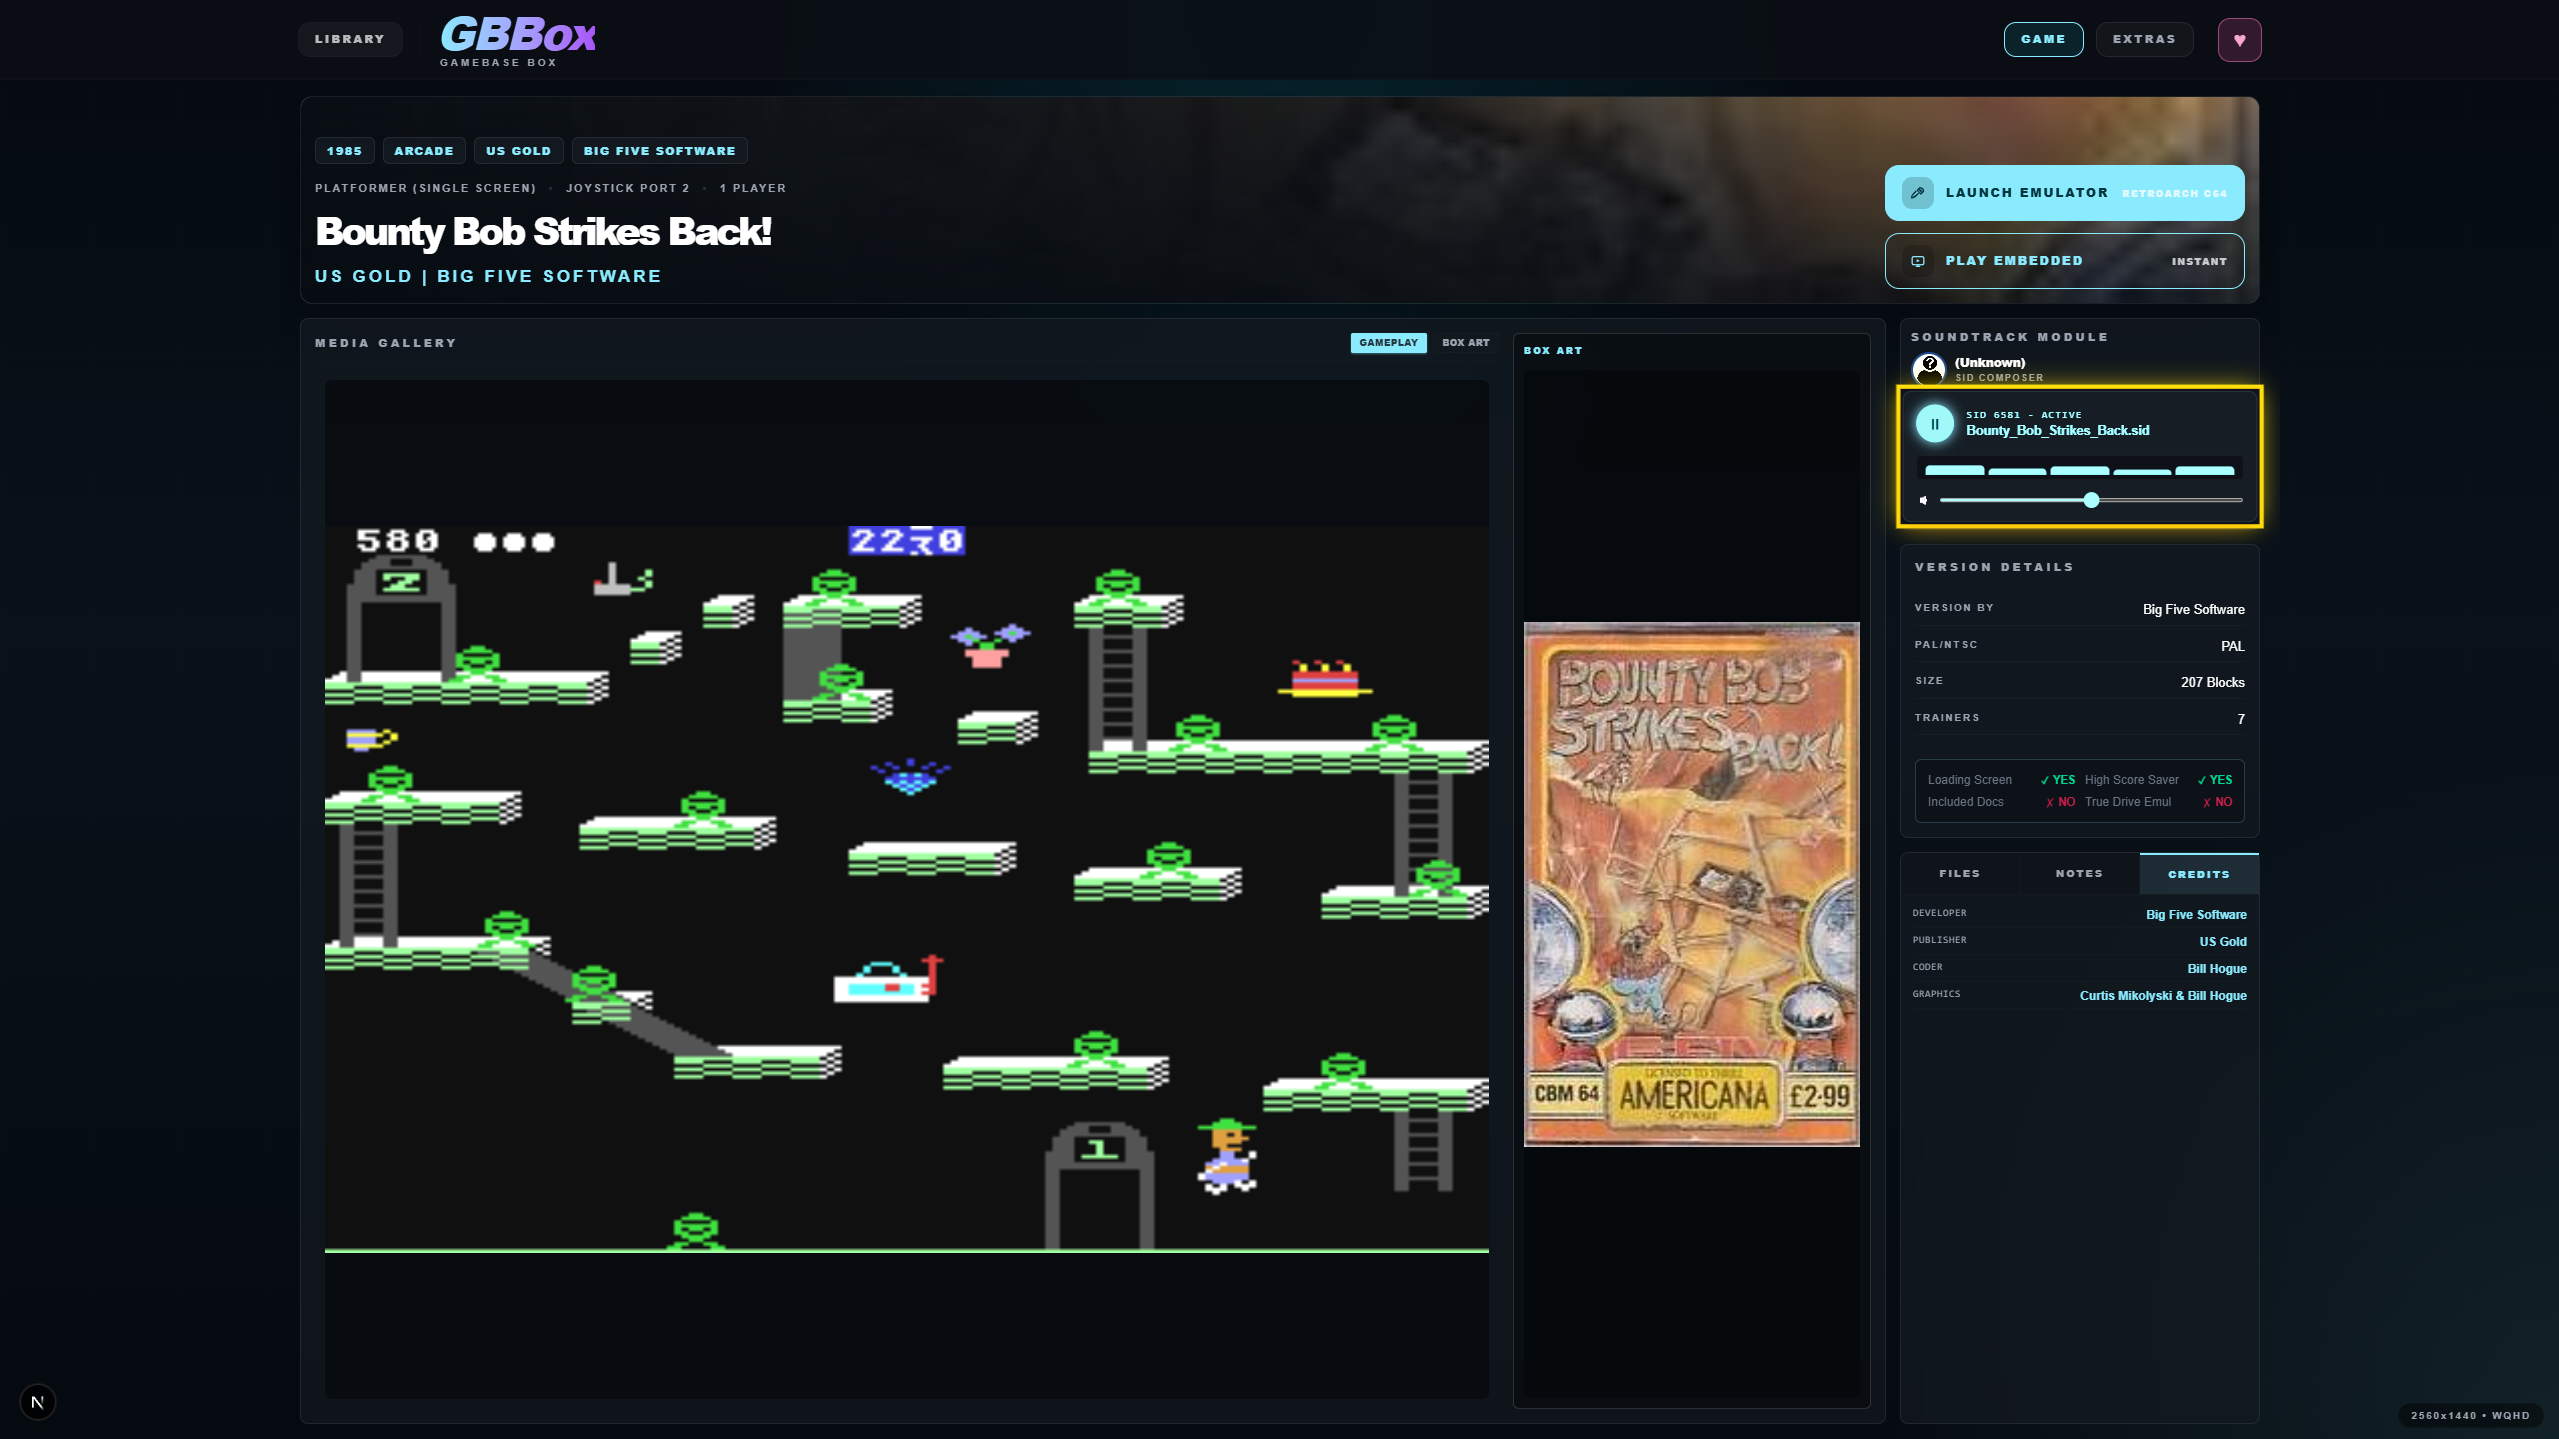Open the Next.js N indicator
The width and height of the screenshot is (2559, 1439).
pos(38,1401)
